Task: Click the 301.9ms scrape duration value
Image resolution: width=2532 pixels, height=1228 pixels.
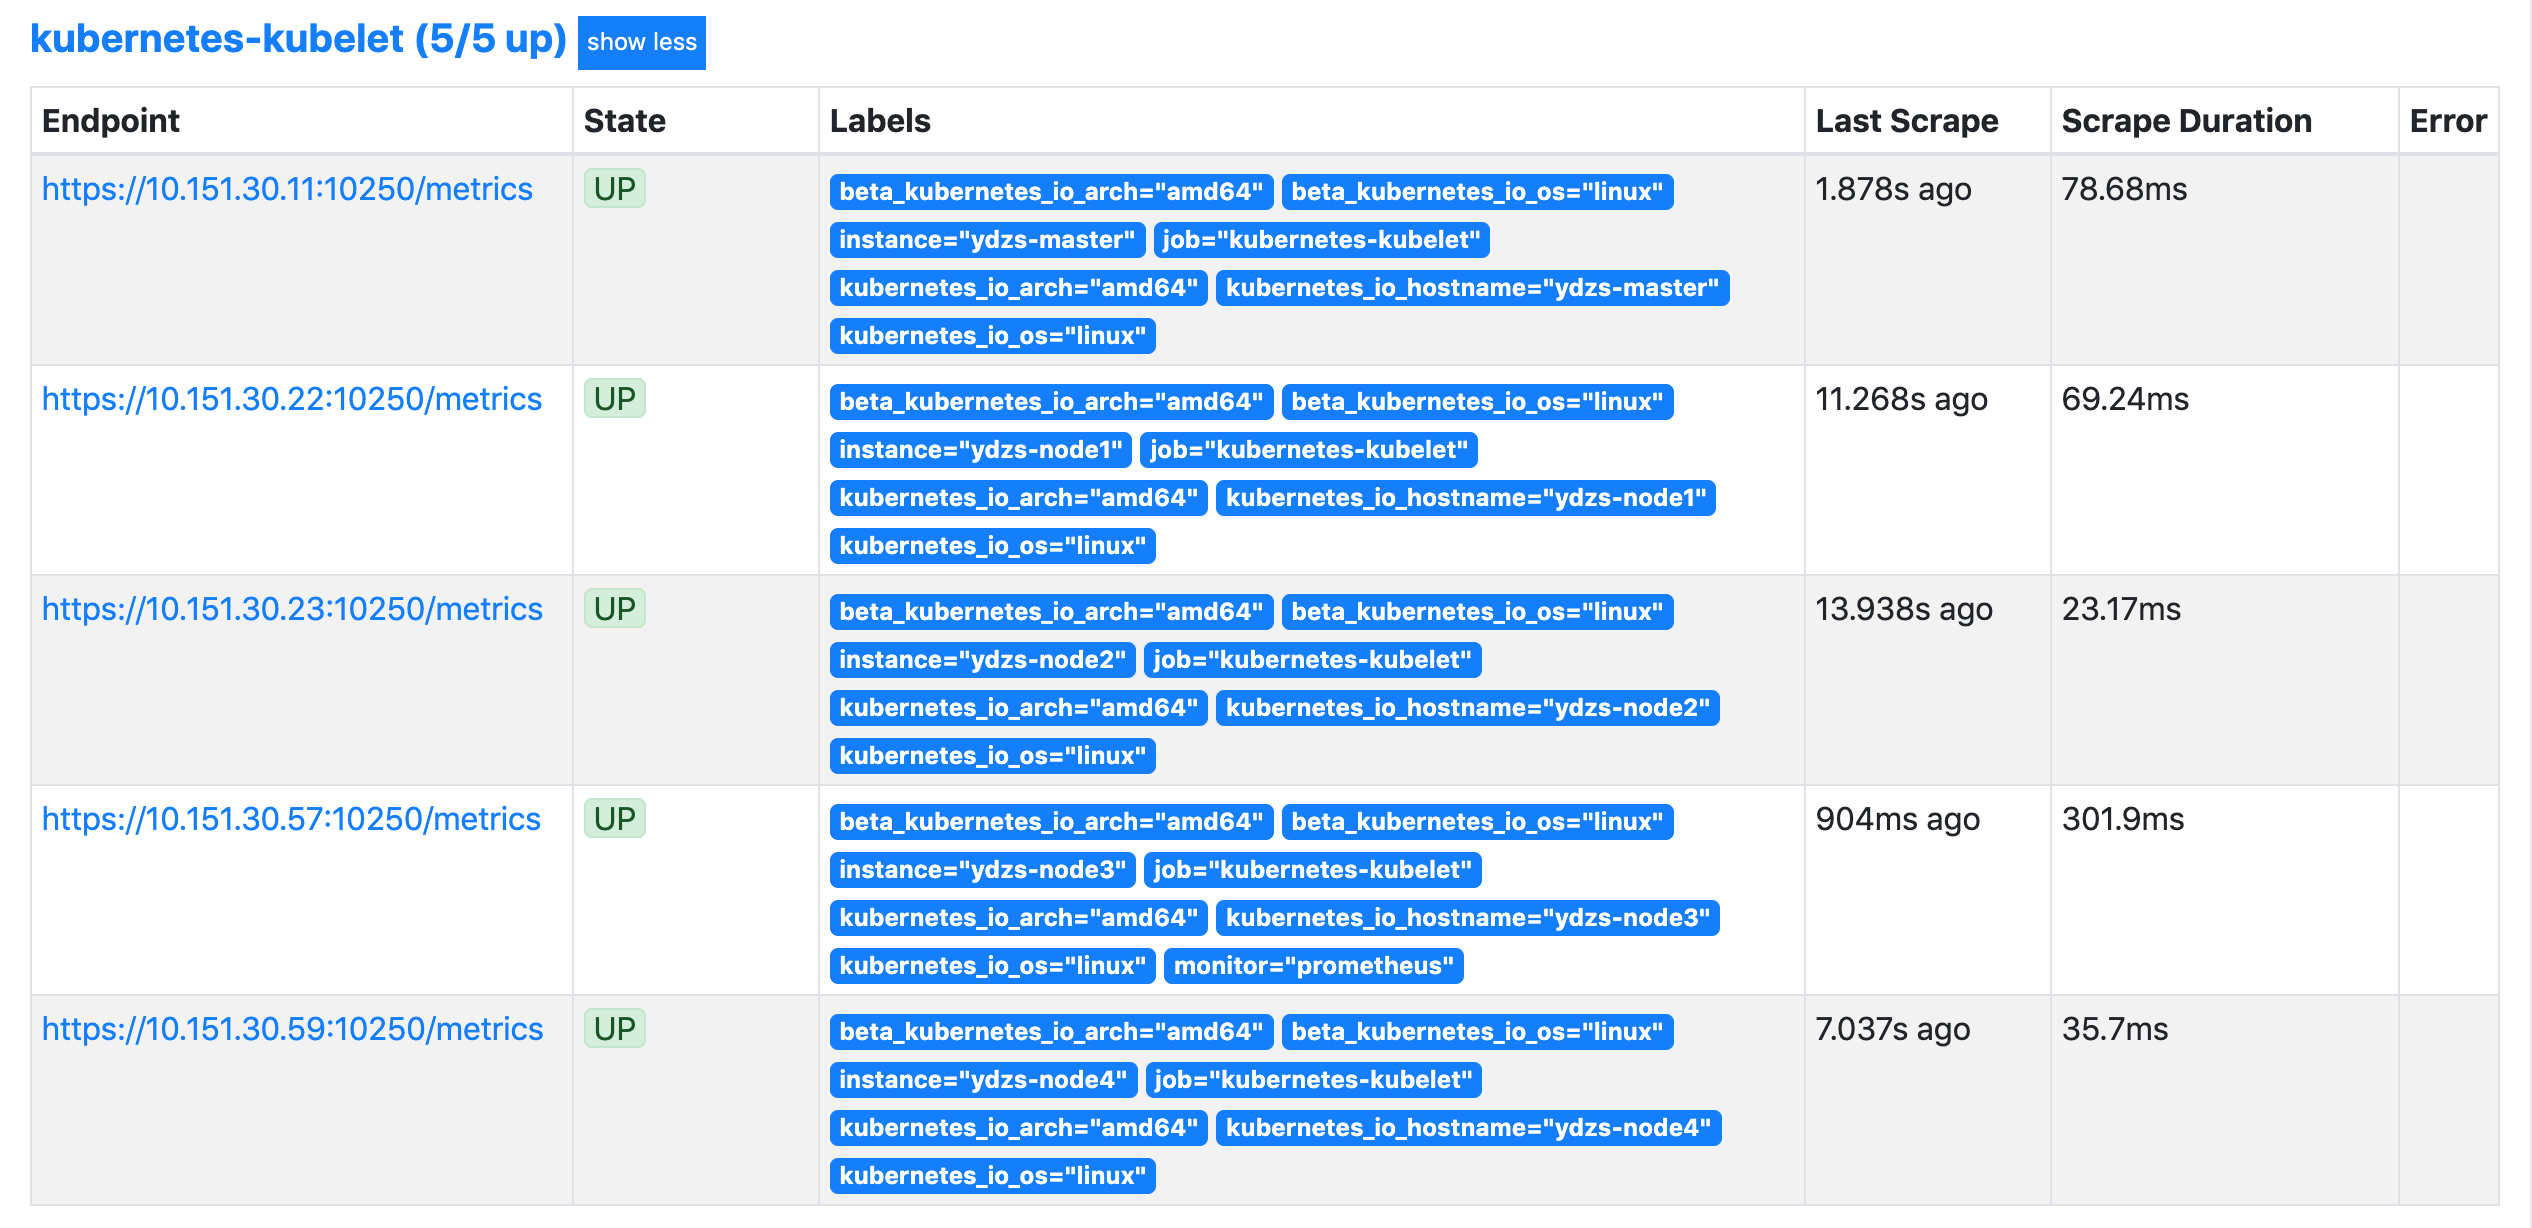Action: (x=2122, y=819)
